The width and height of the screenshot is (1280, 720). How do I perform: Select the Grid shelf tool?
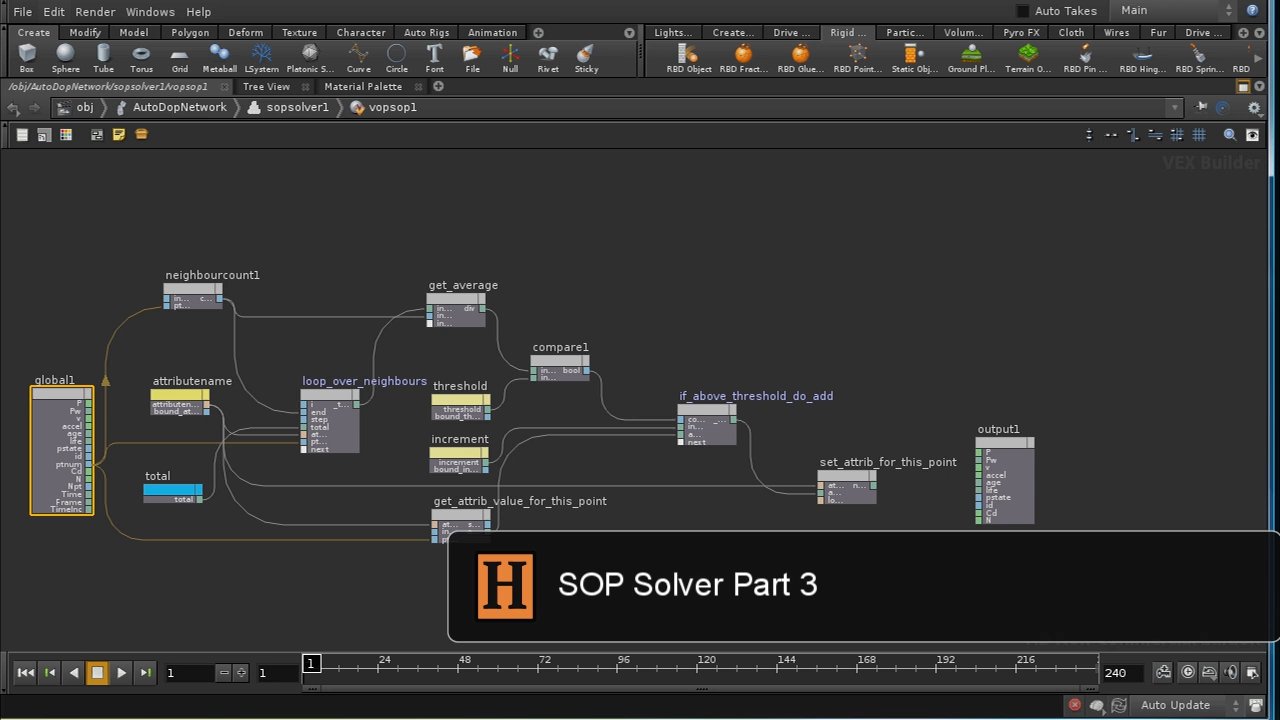click(x=180, y=58)
